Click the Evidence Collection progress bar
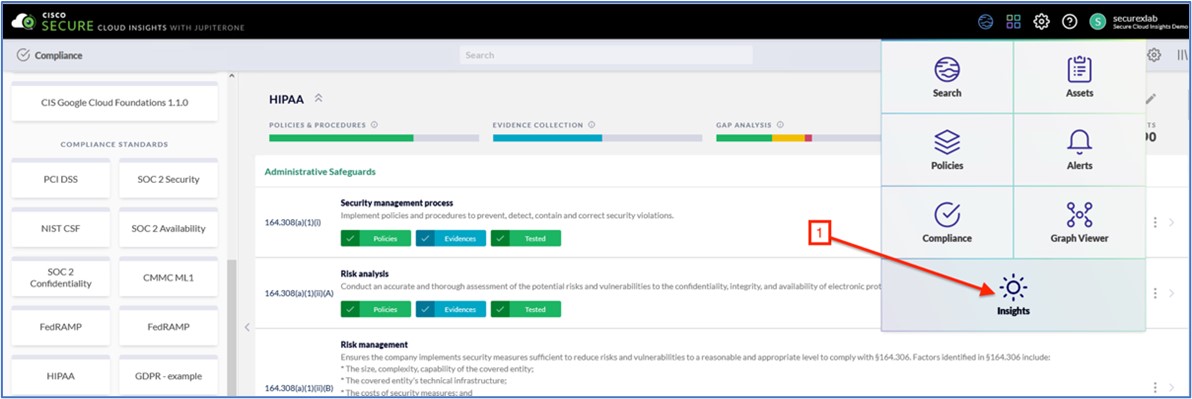The height and width of the screenshot is (399, 1192). click(598, 138)
